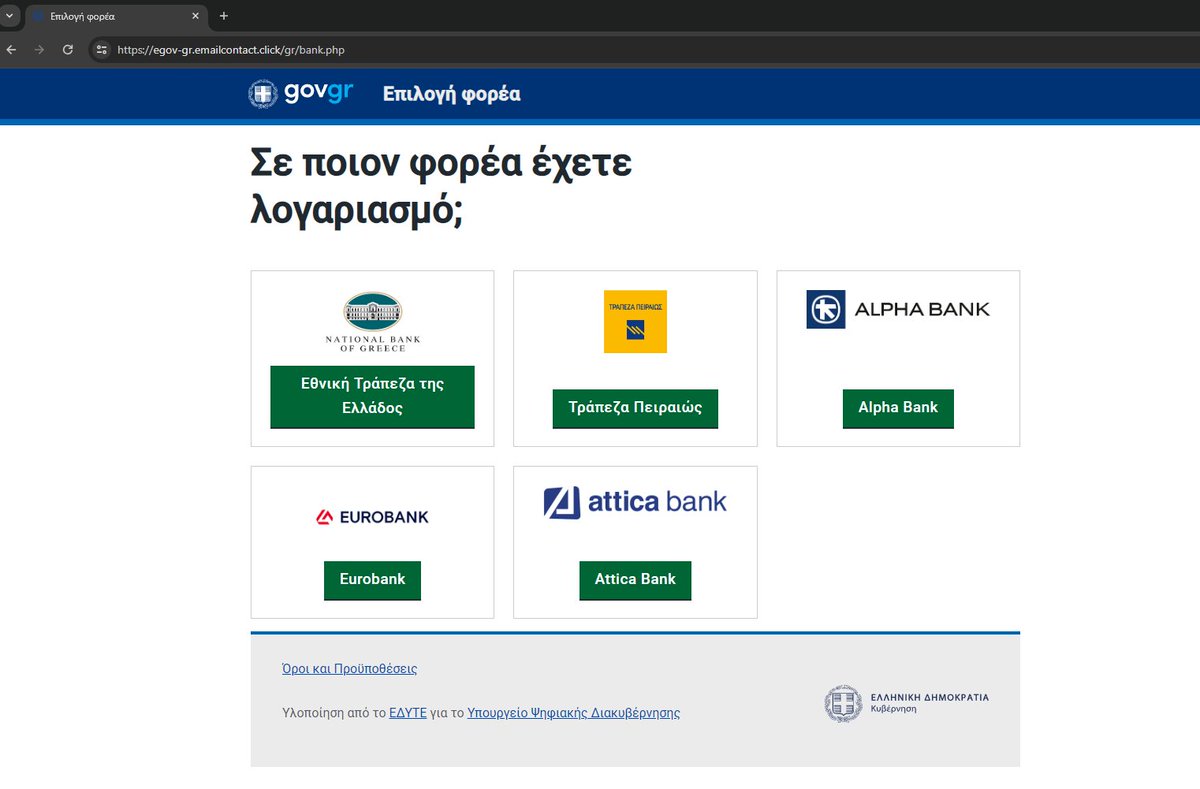Click the browser back navigation arrow
This screenshot has width=1200, height=789.
(x=11, y=48)
